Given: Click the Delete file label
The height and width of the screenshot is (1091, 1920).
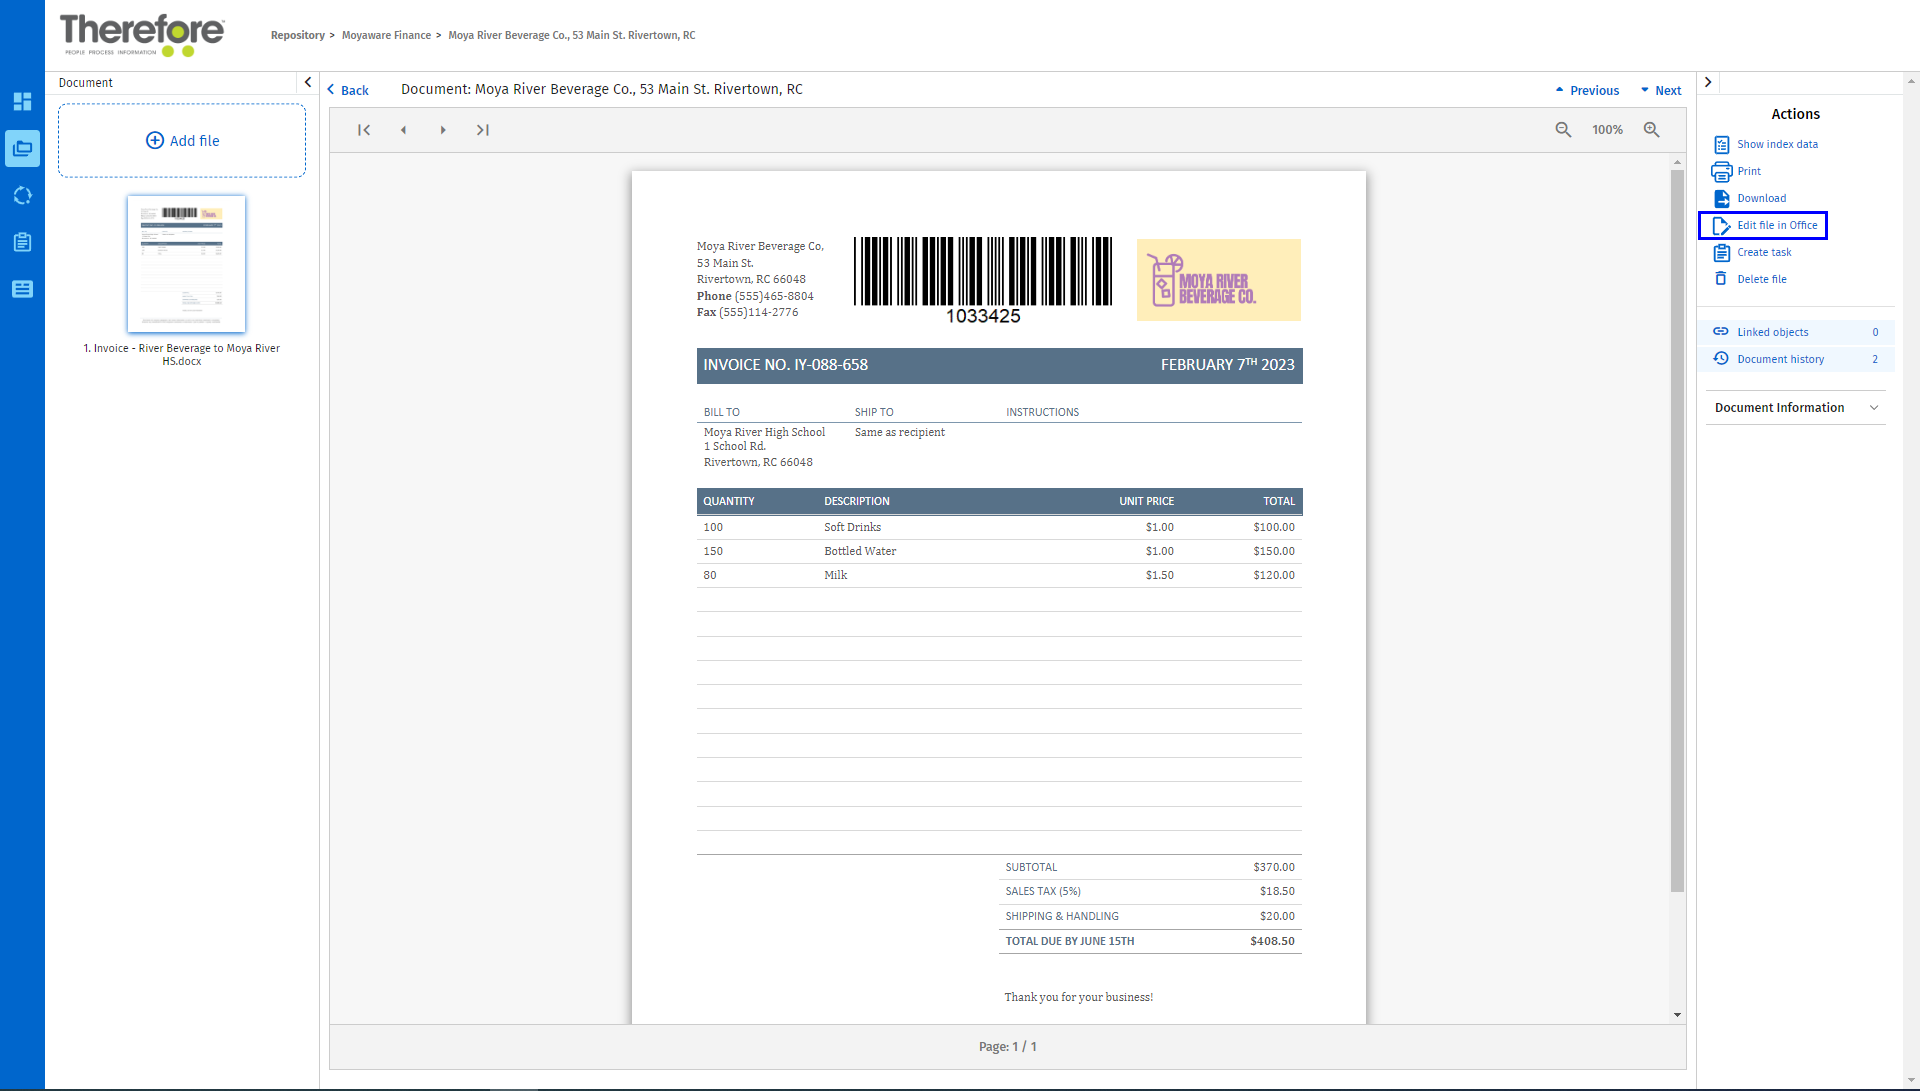Looking at the screenshot, I should [x=1761, y=279].
